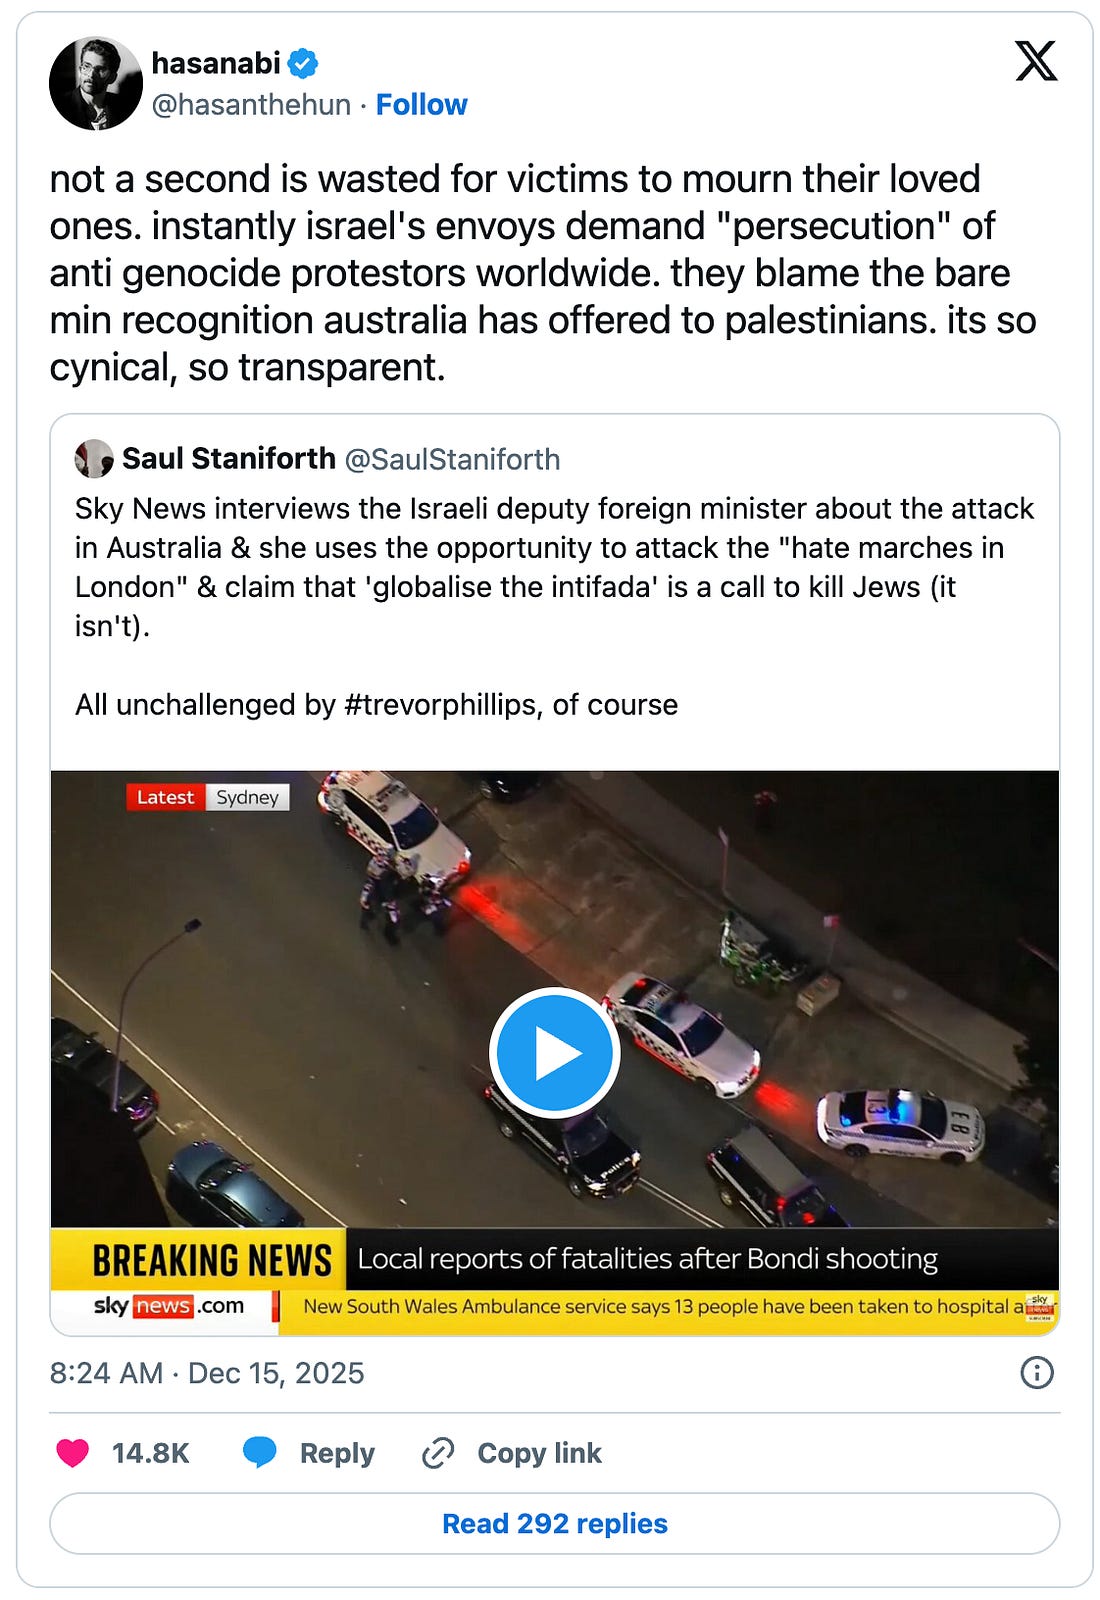Click the Reply label
Screen dimensions: 1100x1600
click(x=337, y=1452)
